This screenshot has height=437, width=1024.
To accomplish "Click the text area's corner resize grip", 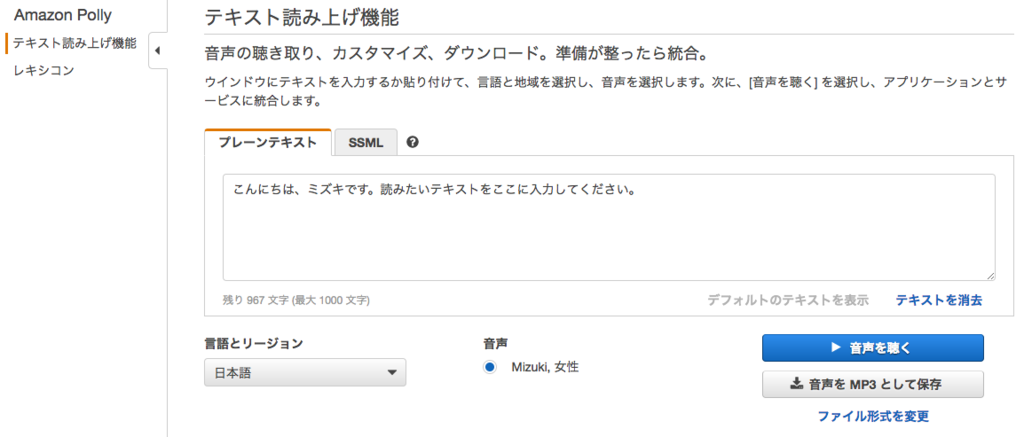I will pyautogui.click(x=991, y=276).
